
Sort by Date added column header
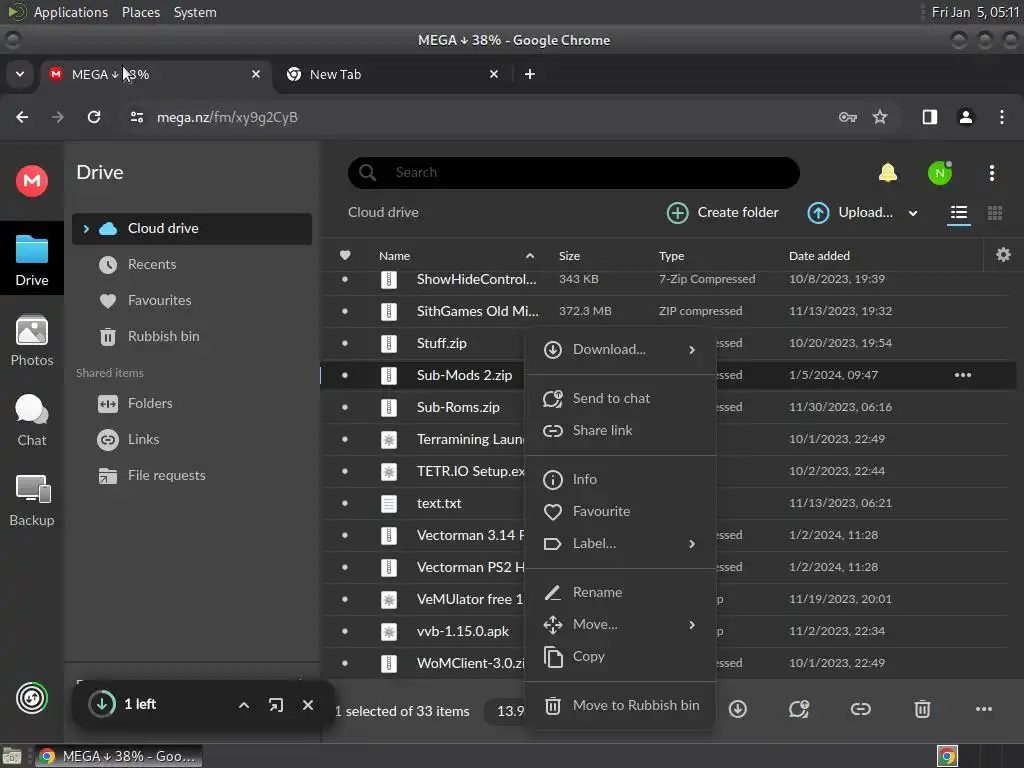(x=819, y=256)
